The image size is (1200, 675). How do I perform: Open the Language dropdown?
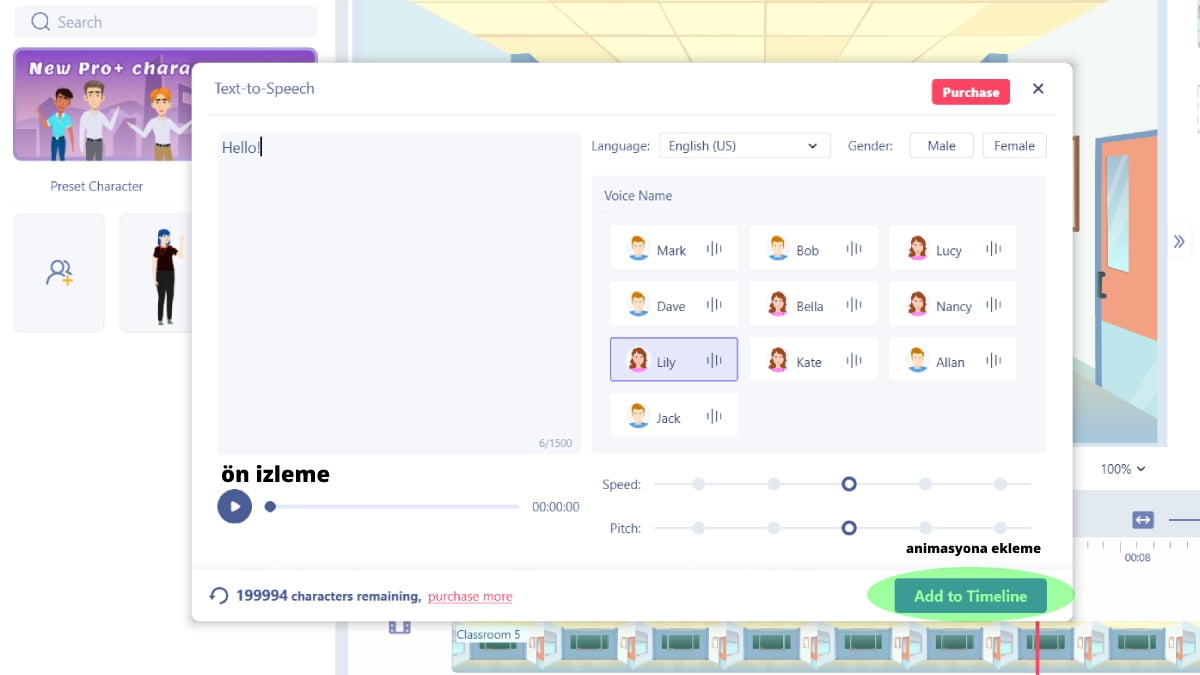[744, 146]
